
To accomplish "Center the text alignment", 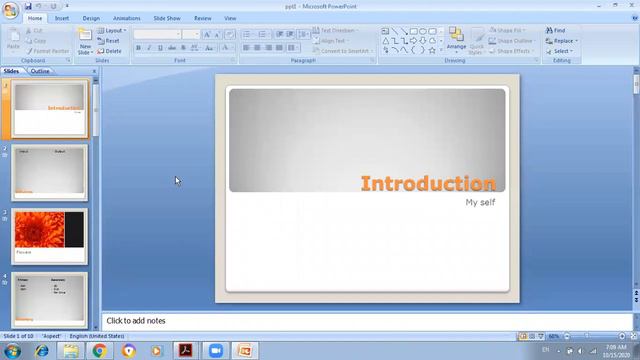I will tap(257, 48).
